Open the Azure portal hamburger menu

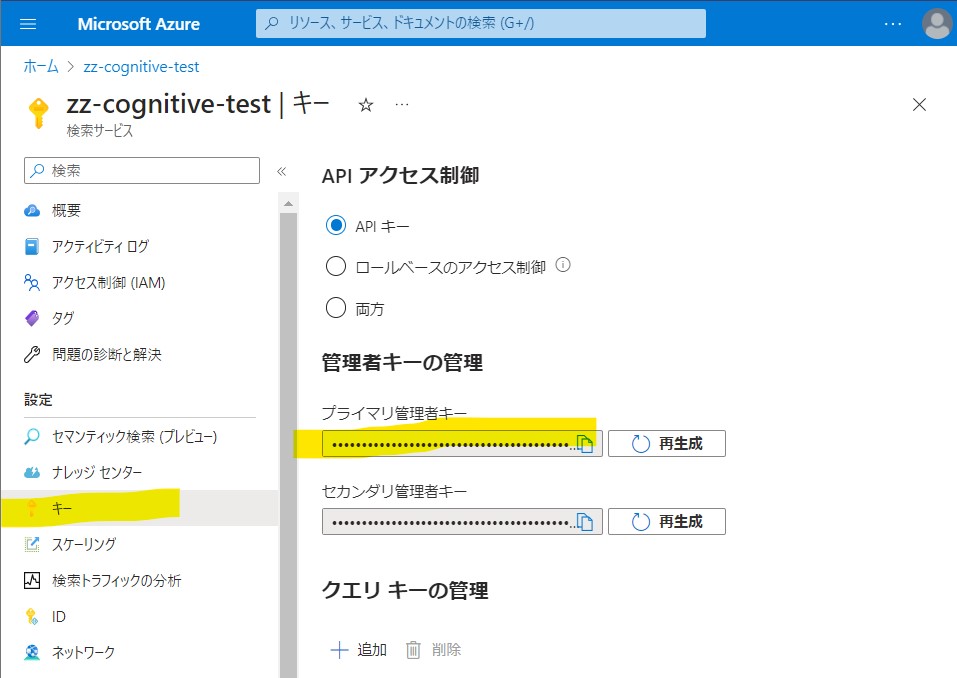click(x=28, y=24)
